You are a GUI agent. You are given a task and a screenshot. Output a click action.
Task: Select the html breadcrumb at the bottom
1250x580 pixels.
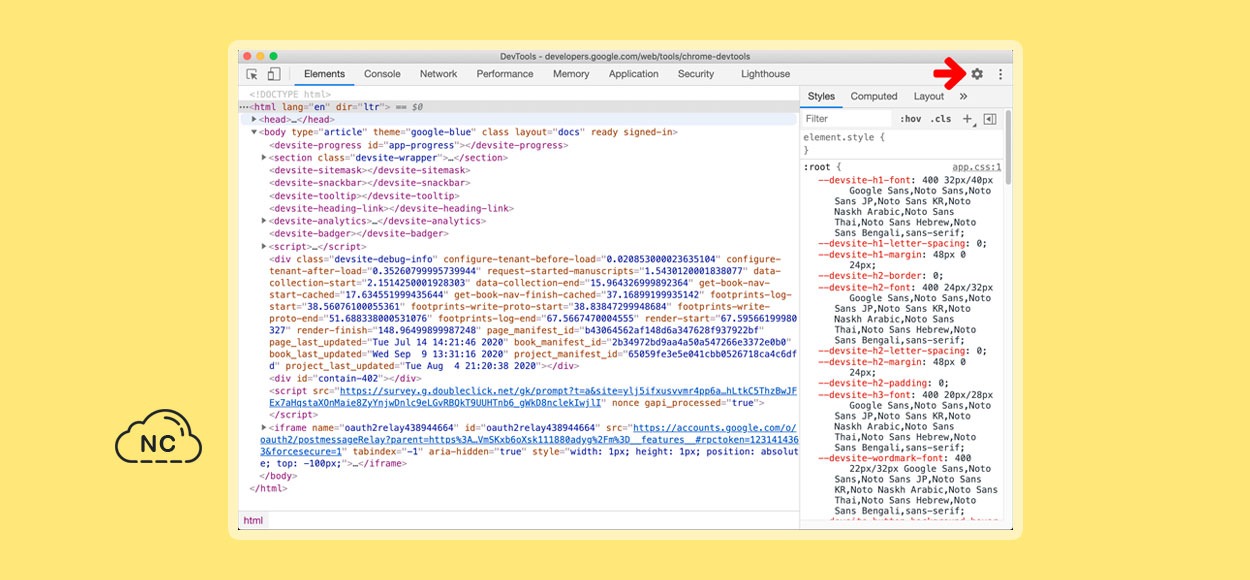(253, 520)
